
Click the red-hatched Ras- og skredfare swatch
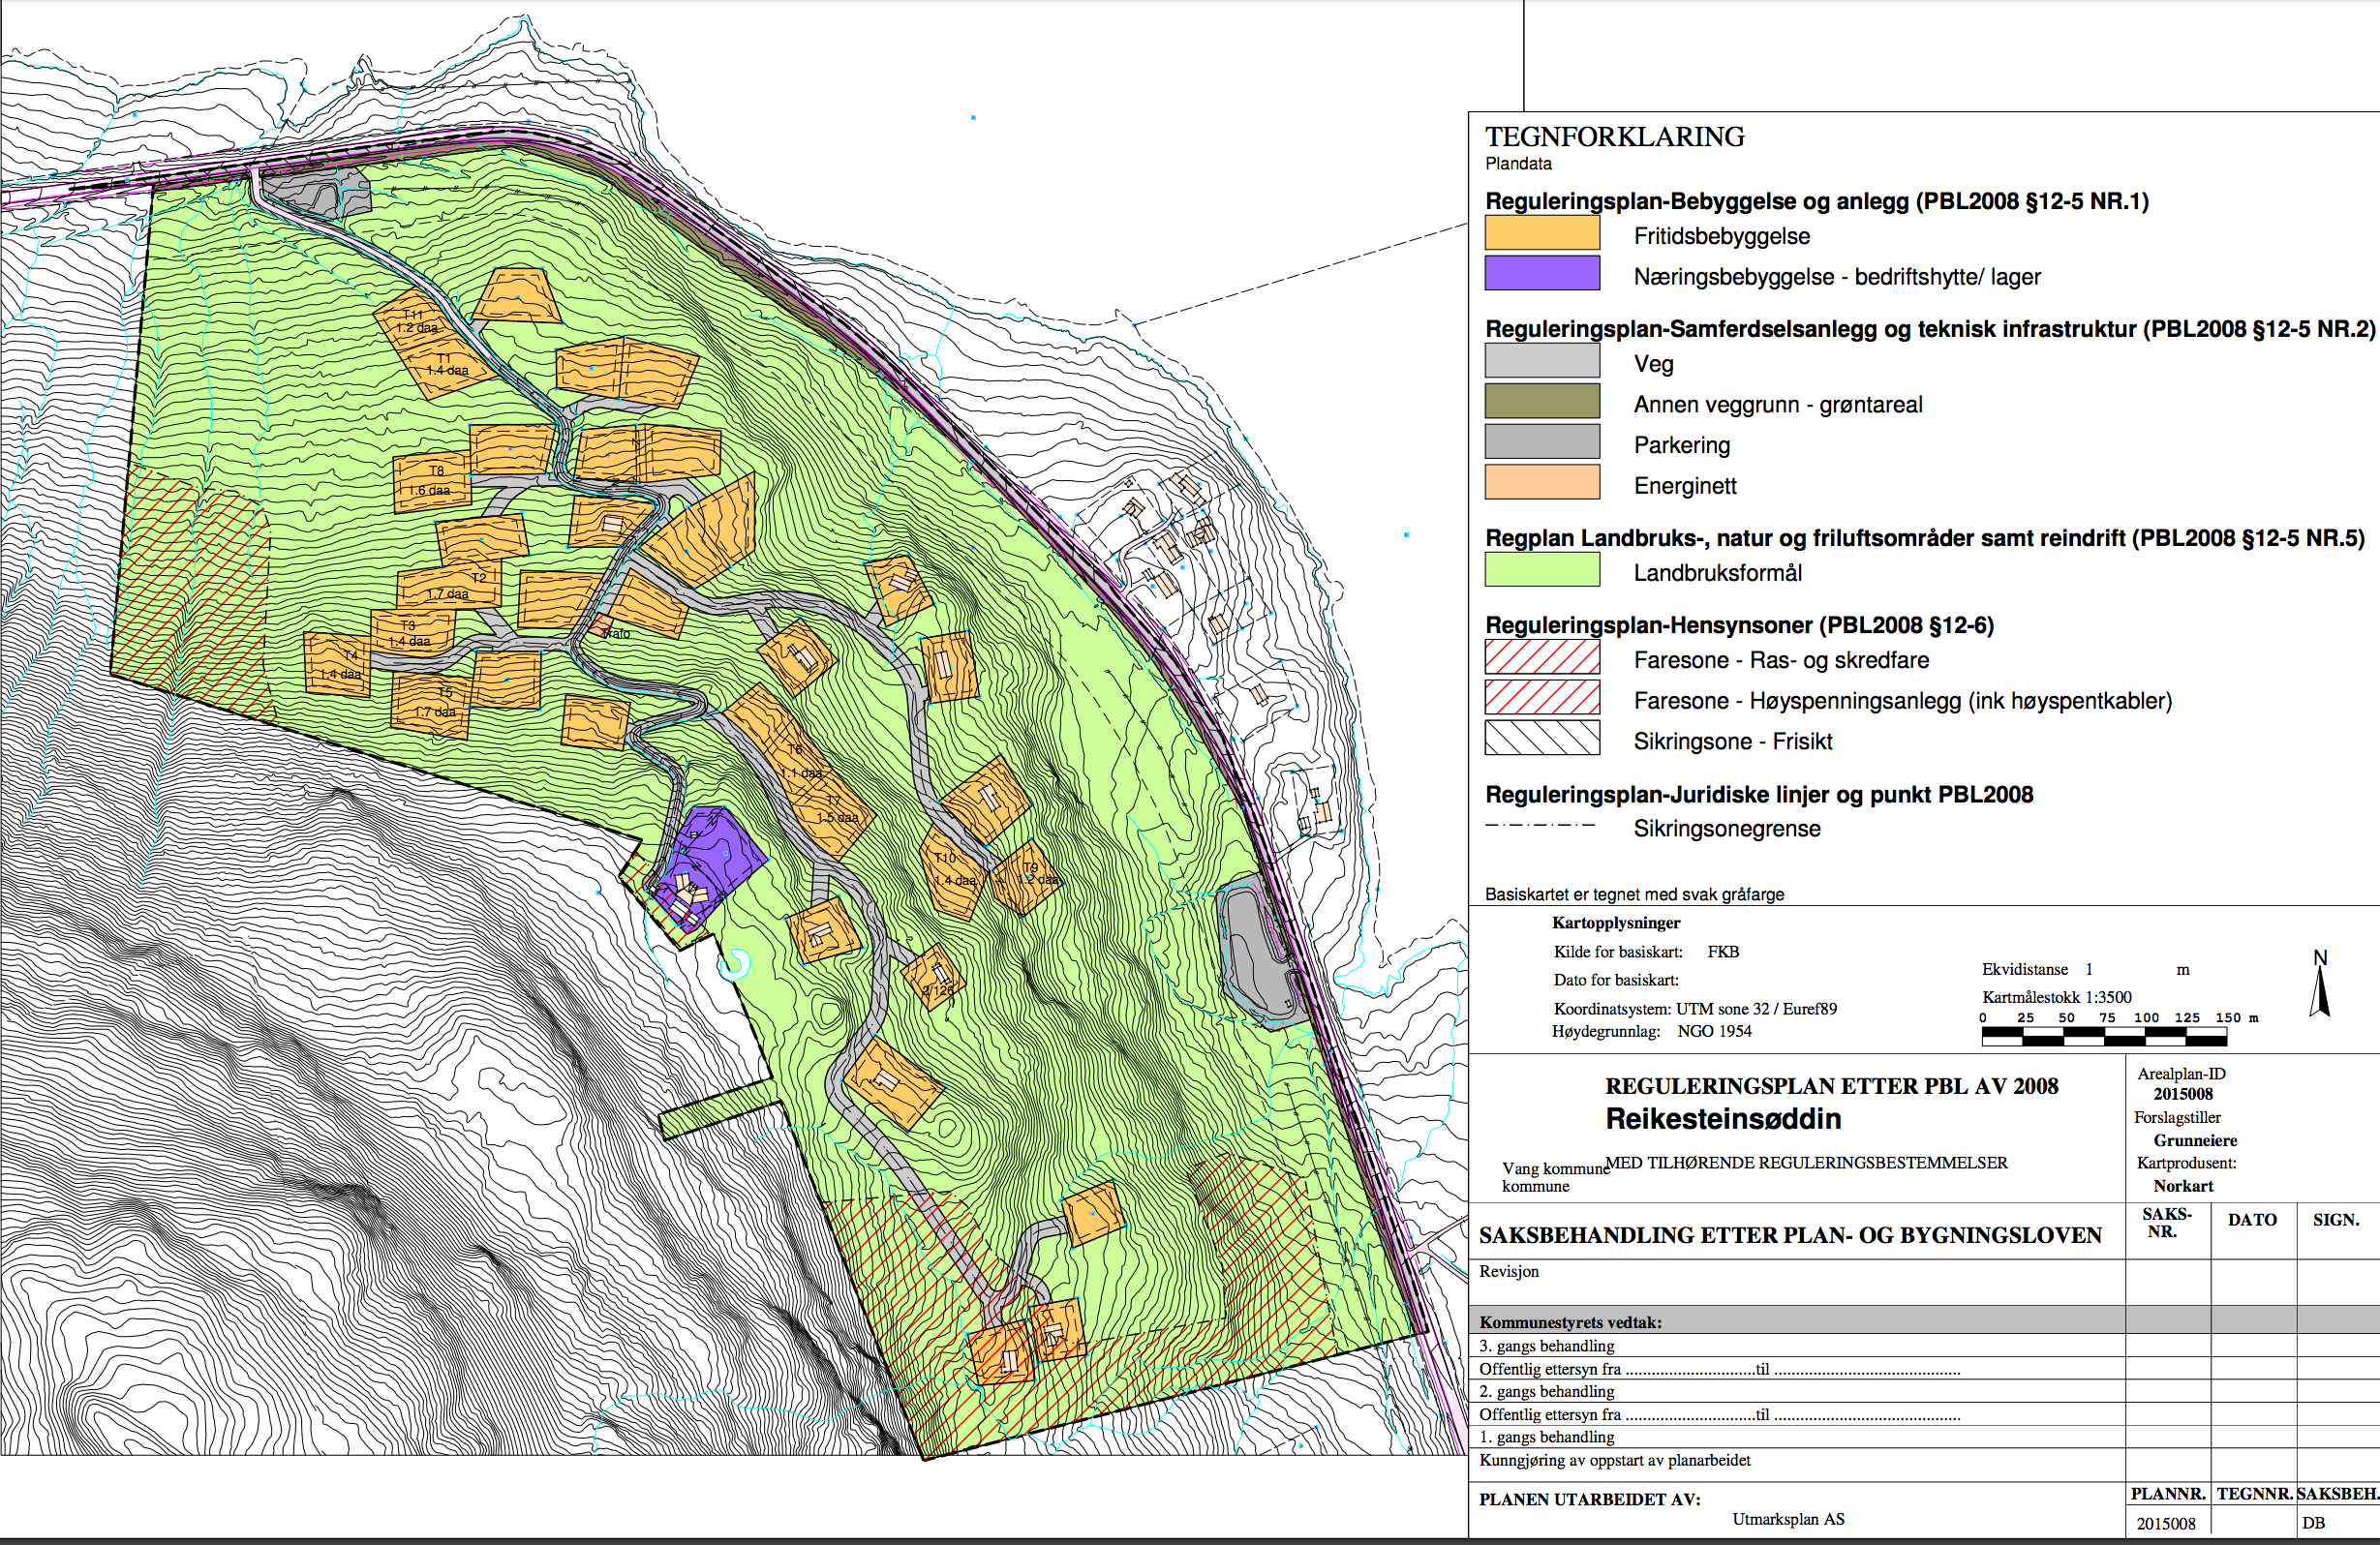(1541, 657)
